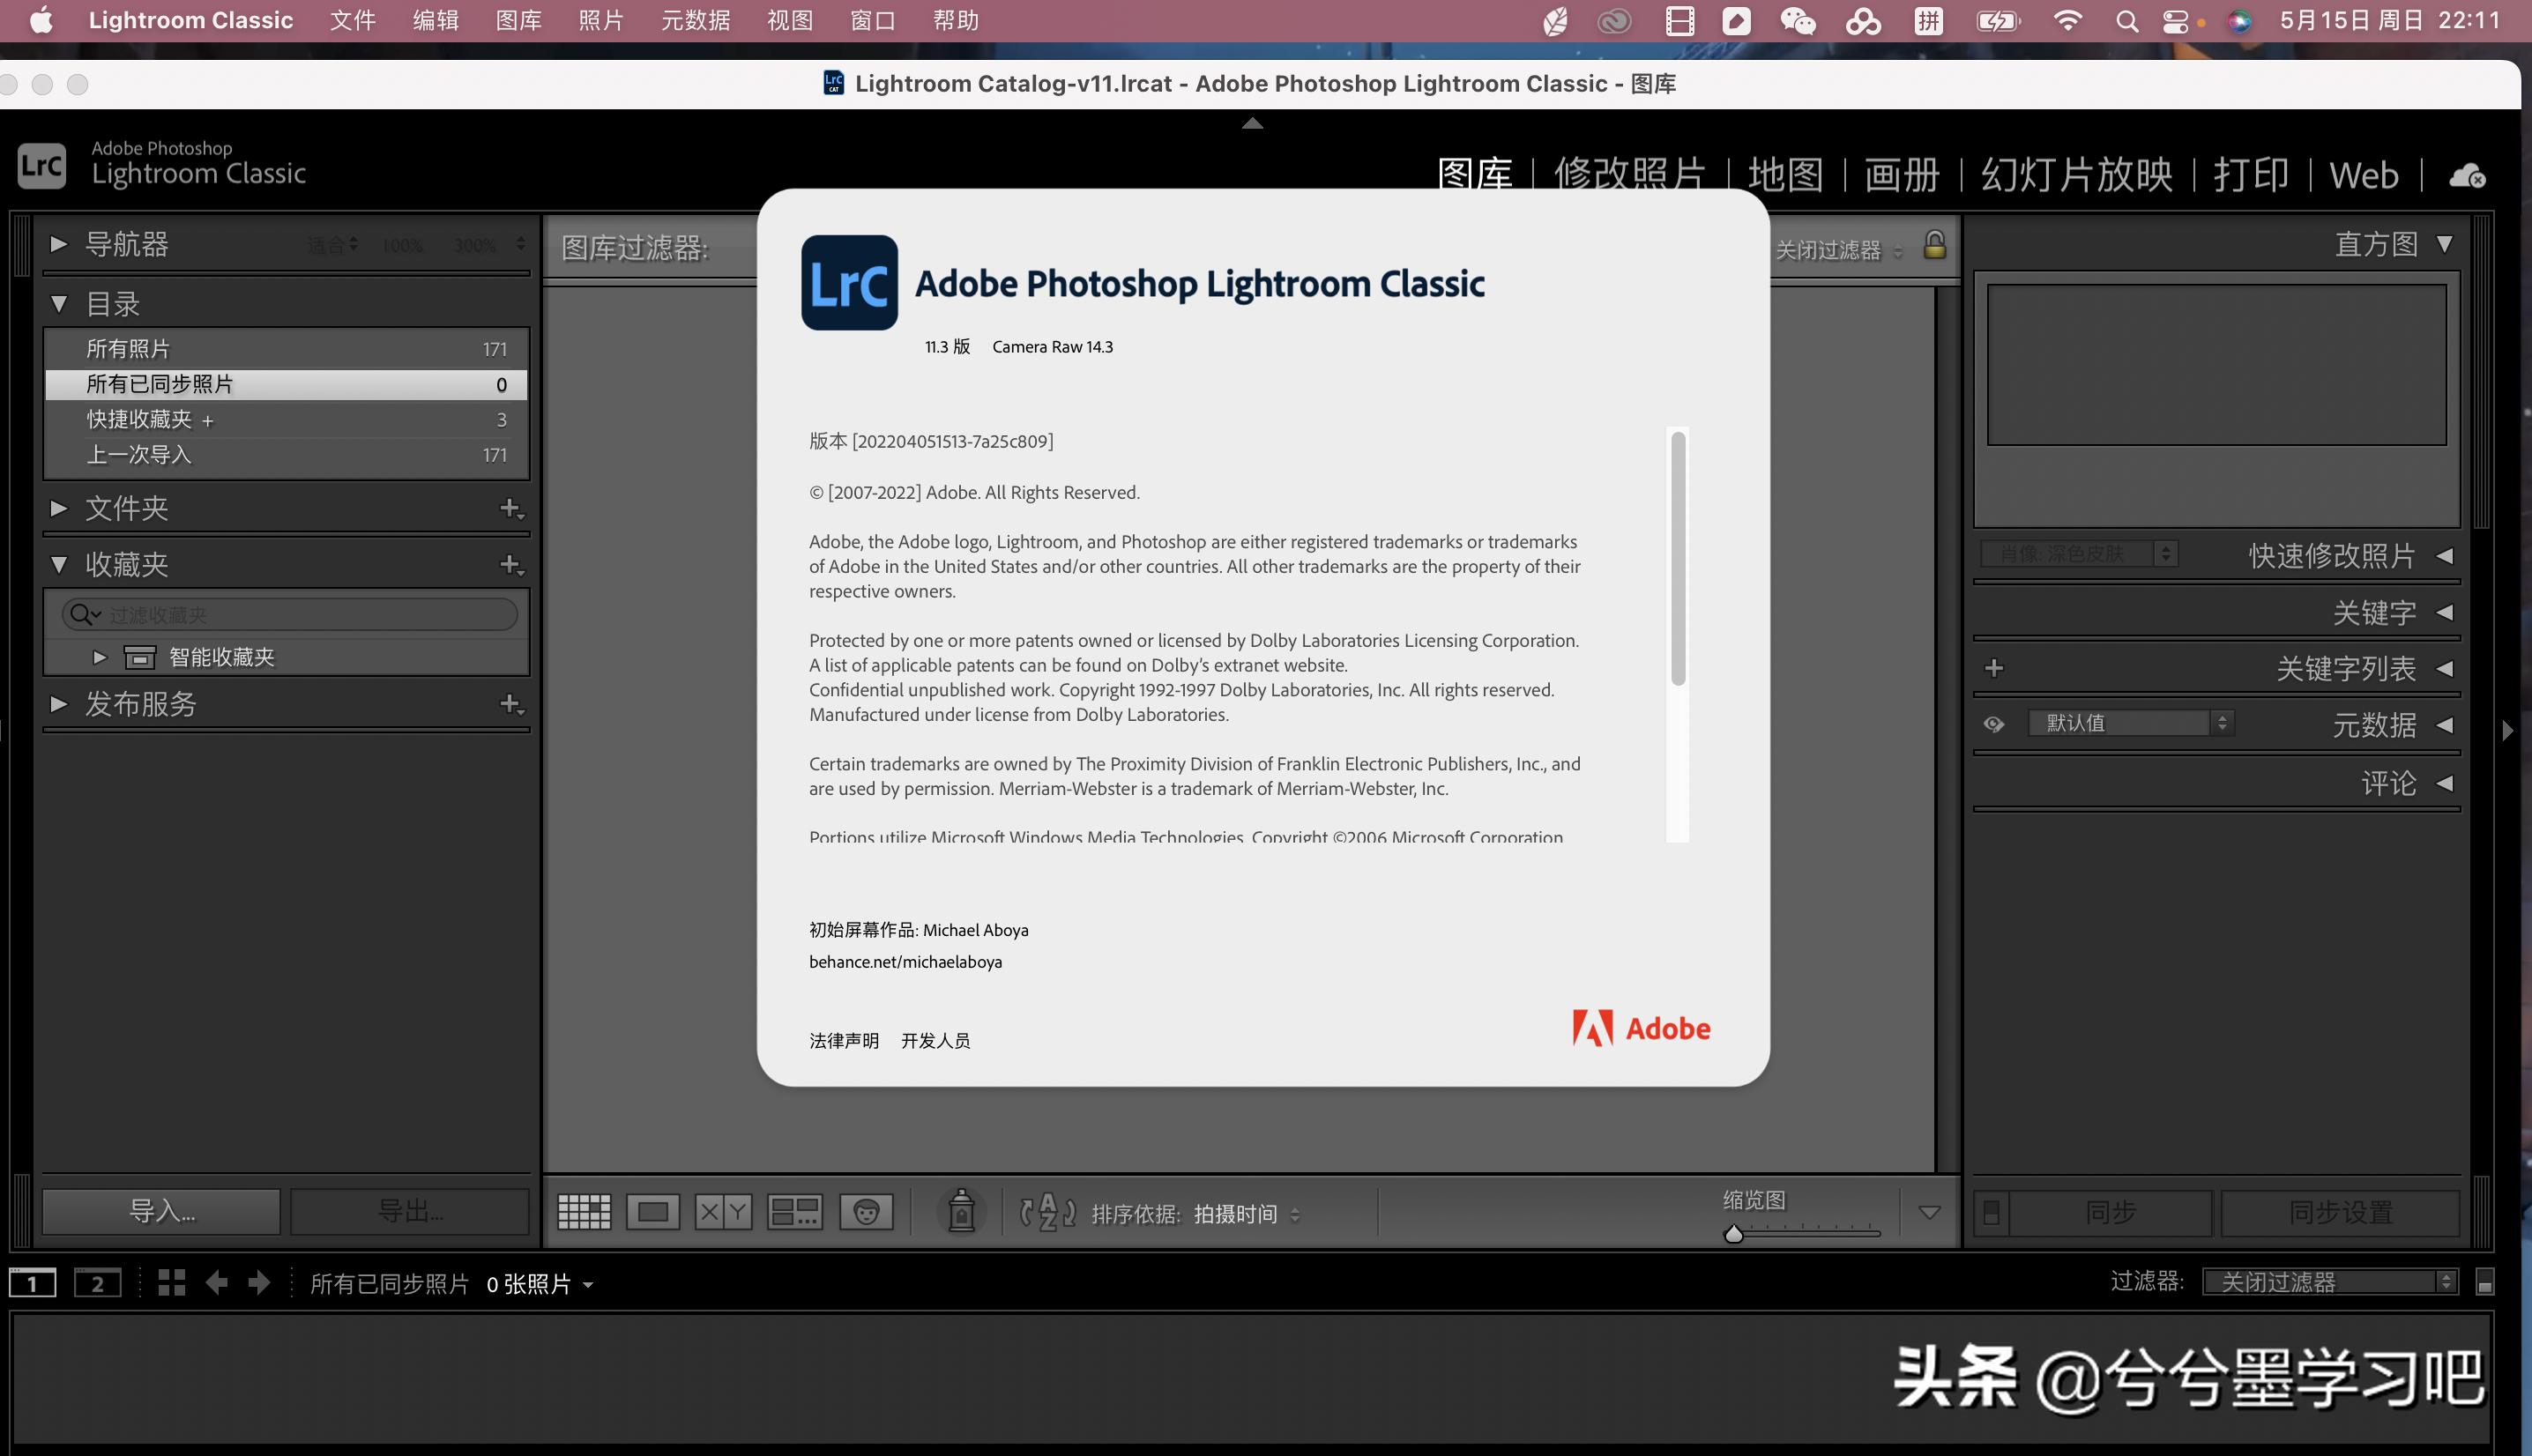
Task: Open the 帮助 menu
Action: tap(955, 21)
